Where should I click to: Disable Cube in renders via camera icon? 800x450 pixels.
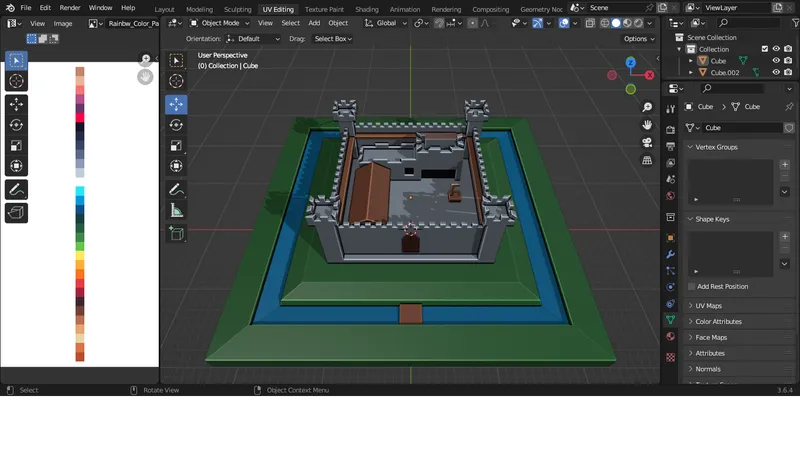[x=788, y=61]
